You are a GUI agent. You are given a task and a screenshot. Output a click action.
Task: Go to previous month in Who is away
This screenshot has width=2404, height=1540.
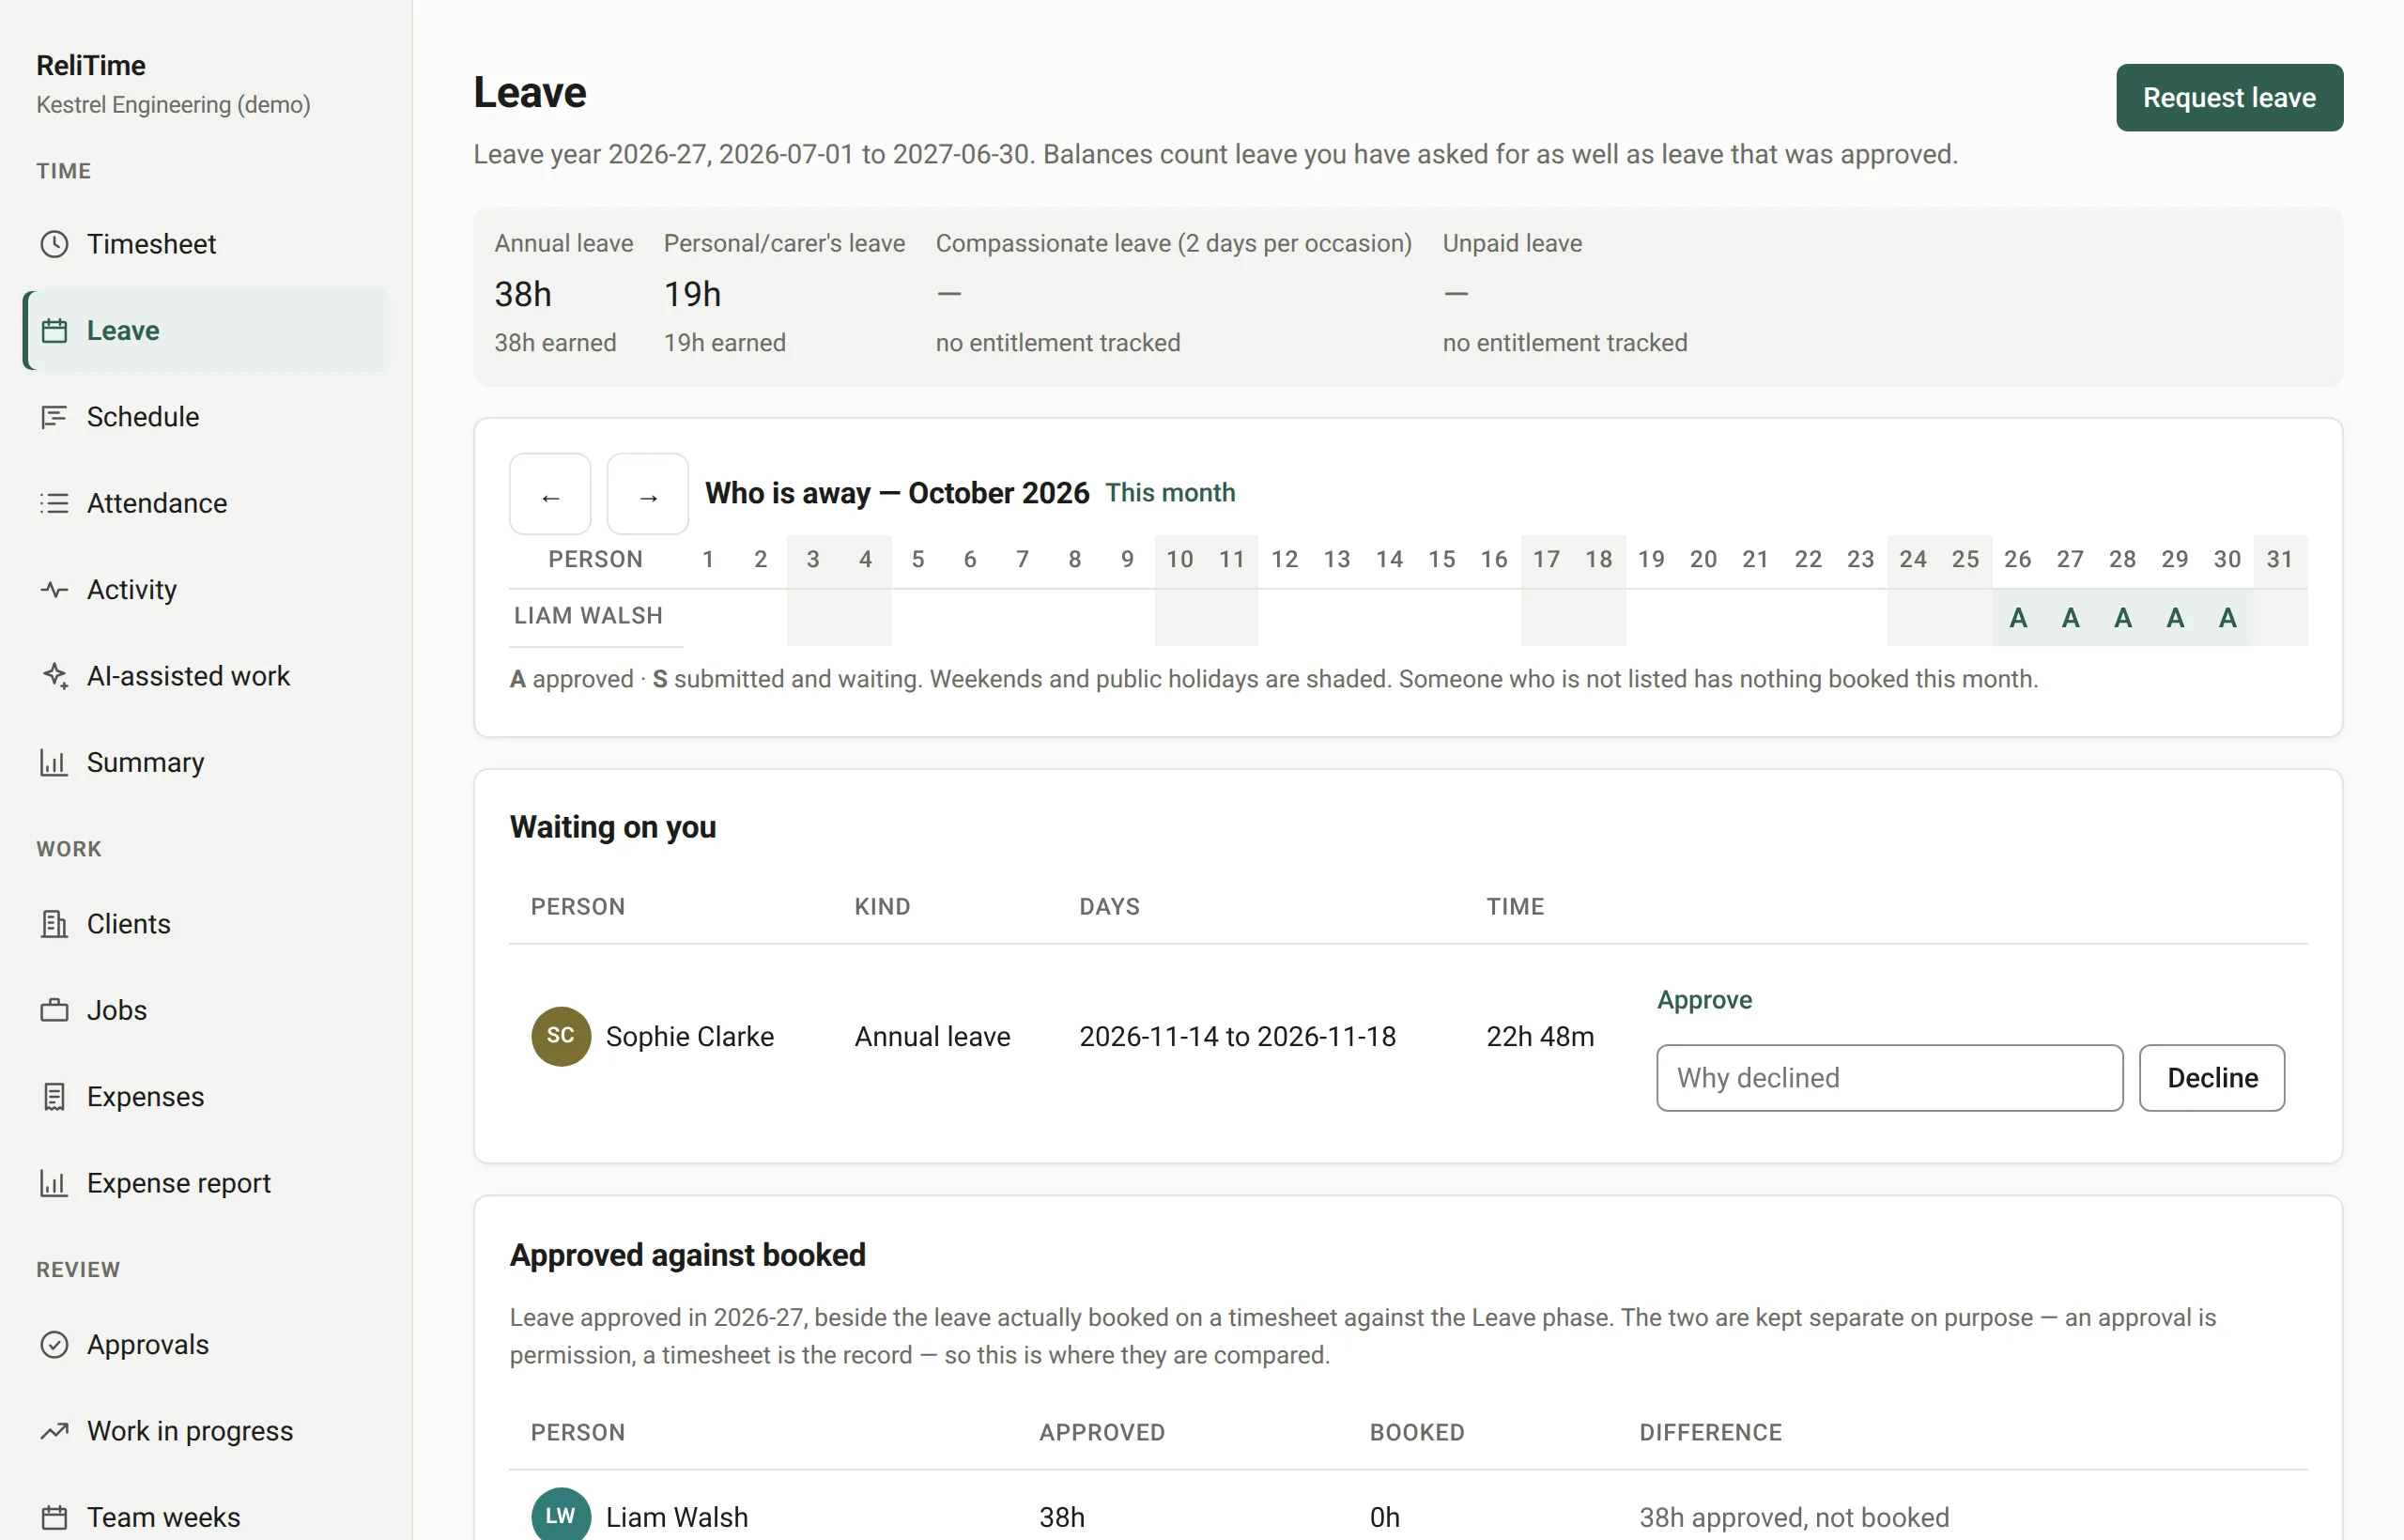tap(550, 494)
